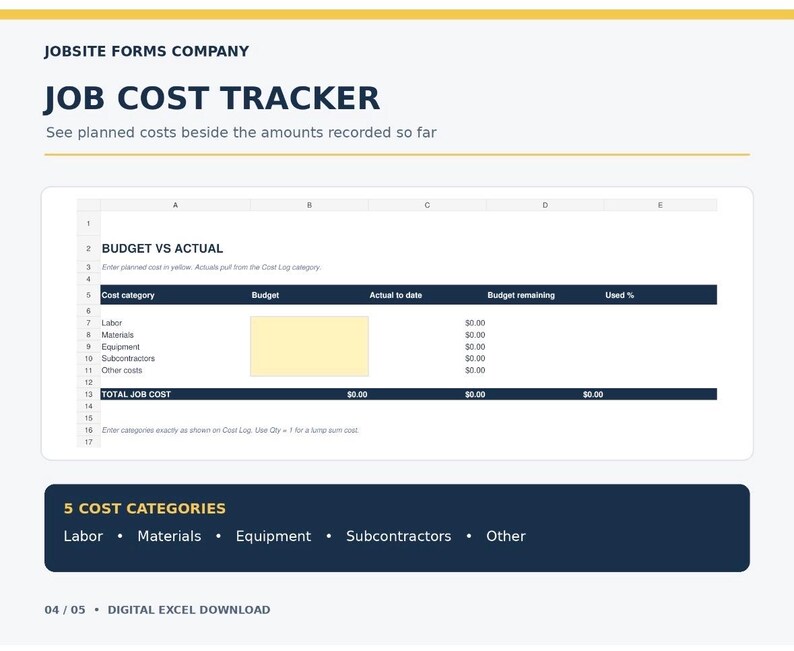Image resolution: width=794 pixels, height=651 pixels.
Task: Click Subcontractors in the categories banner
Action: click(x=399, y=536)
